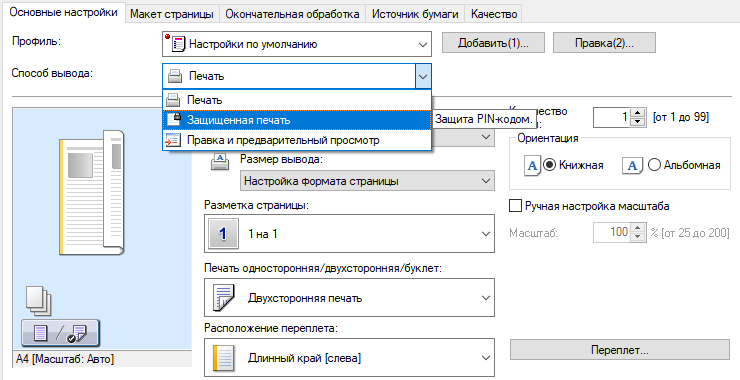Click the page preview thumbnail

92,193
